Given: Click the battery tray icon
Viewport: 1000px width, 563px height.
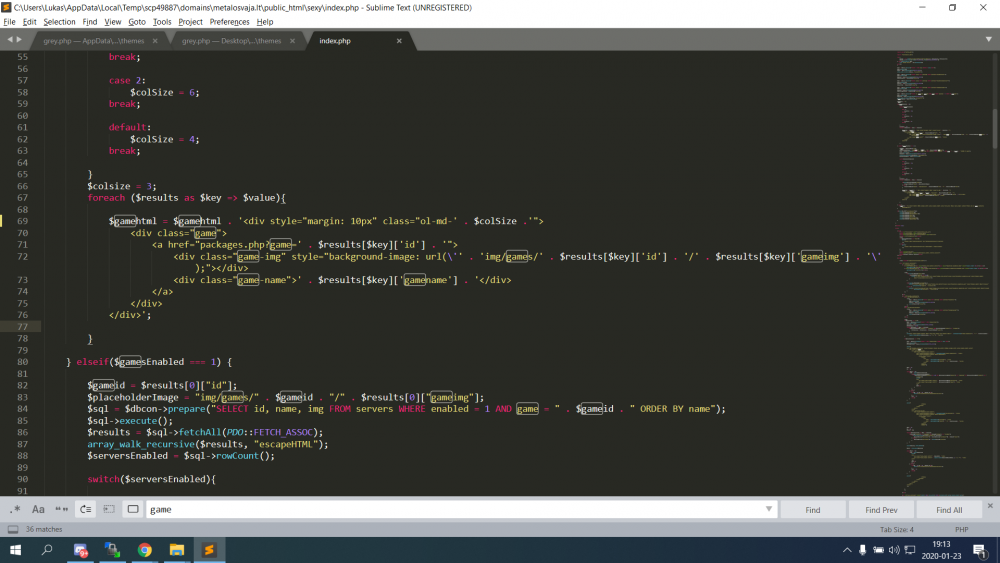Looking at the screenshot, I should pos(878,550).
